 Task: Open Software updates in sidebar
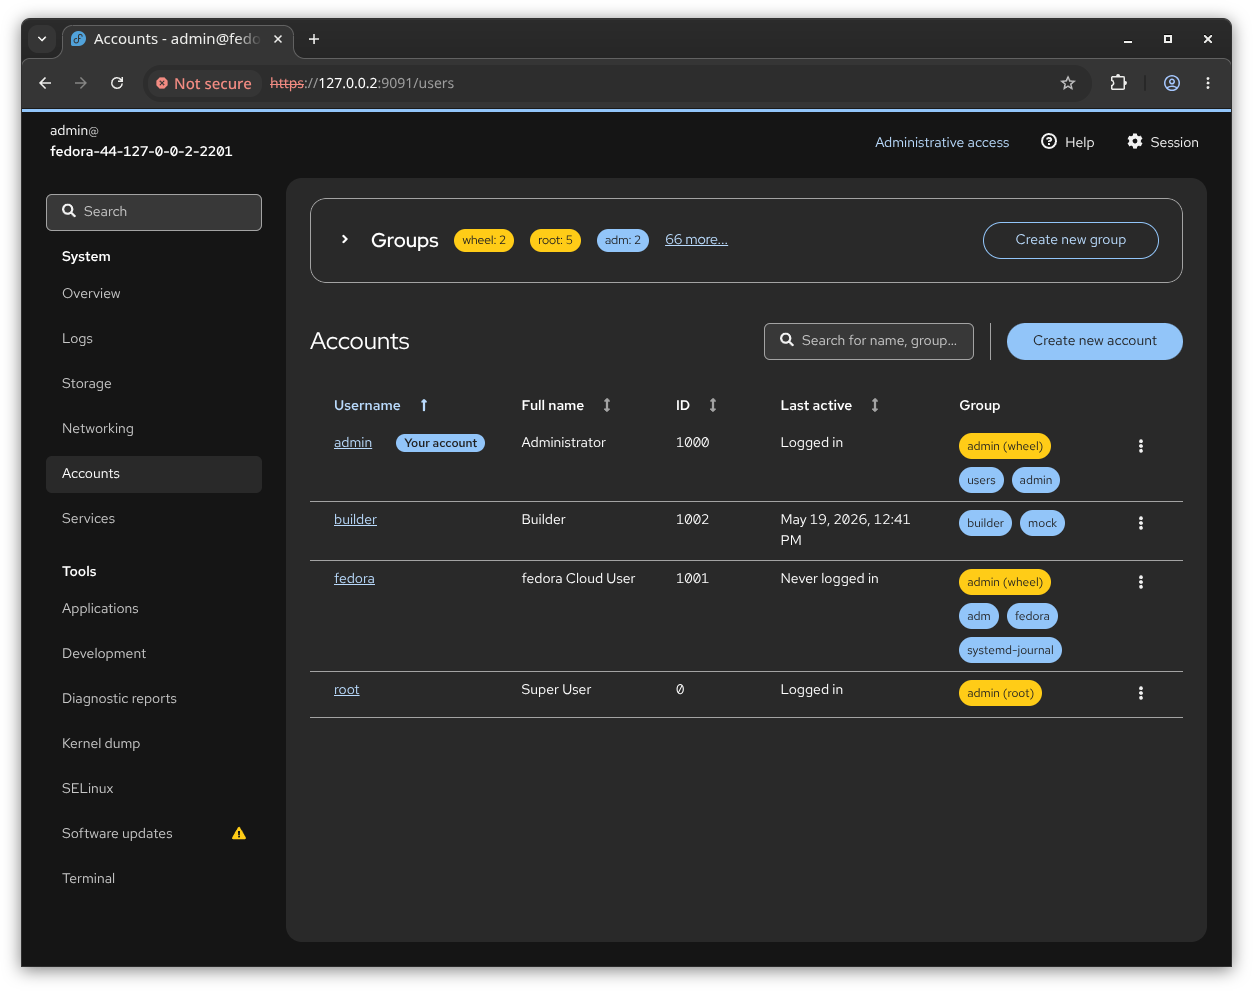(154, 833)
